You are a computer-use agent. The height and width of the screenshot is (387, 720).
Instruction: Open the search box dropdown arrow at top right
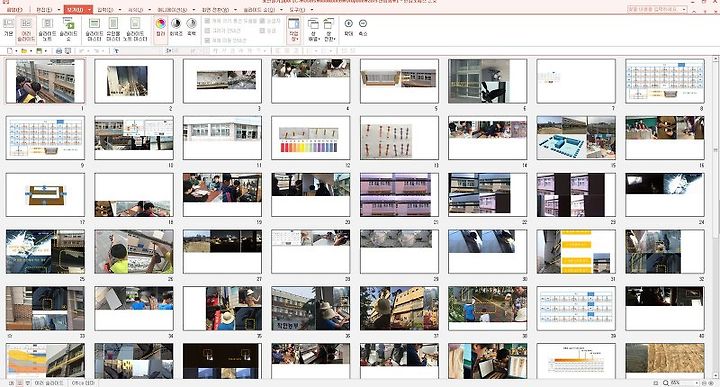[684, 9]
